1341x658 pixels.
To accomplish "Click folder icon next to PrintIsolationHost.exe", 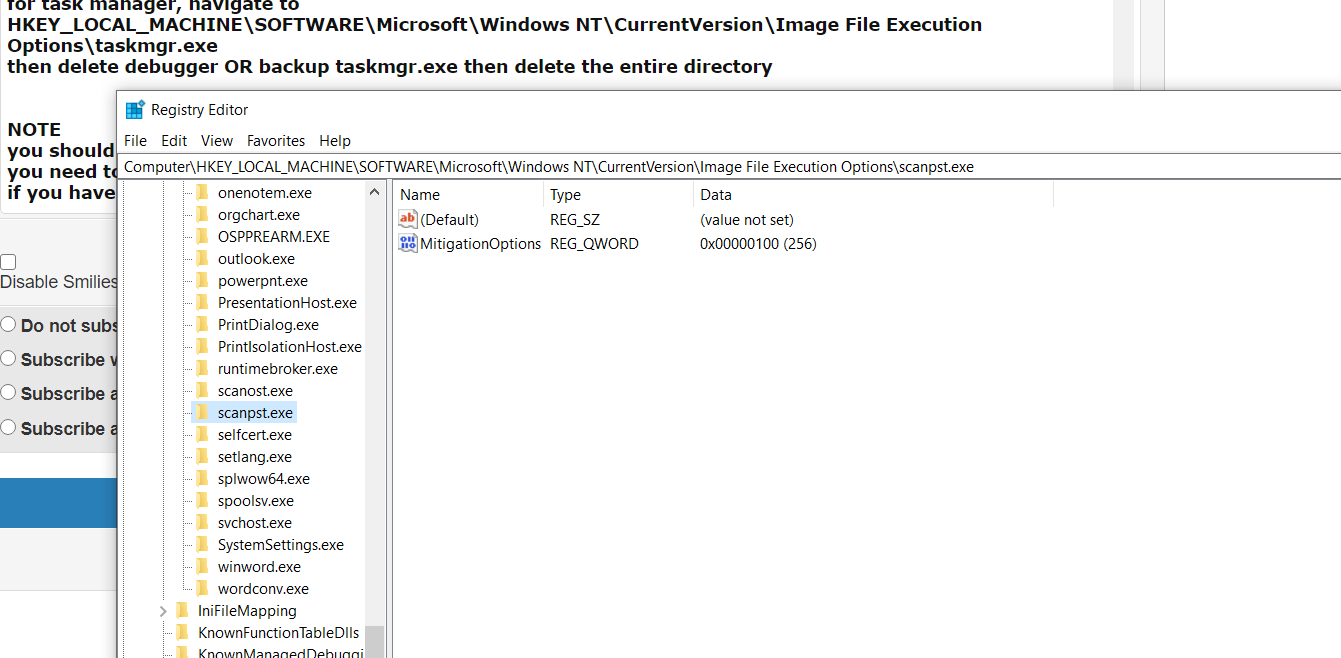I will pos(202,347).
